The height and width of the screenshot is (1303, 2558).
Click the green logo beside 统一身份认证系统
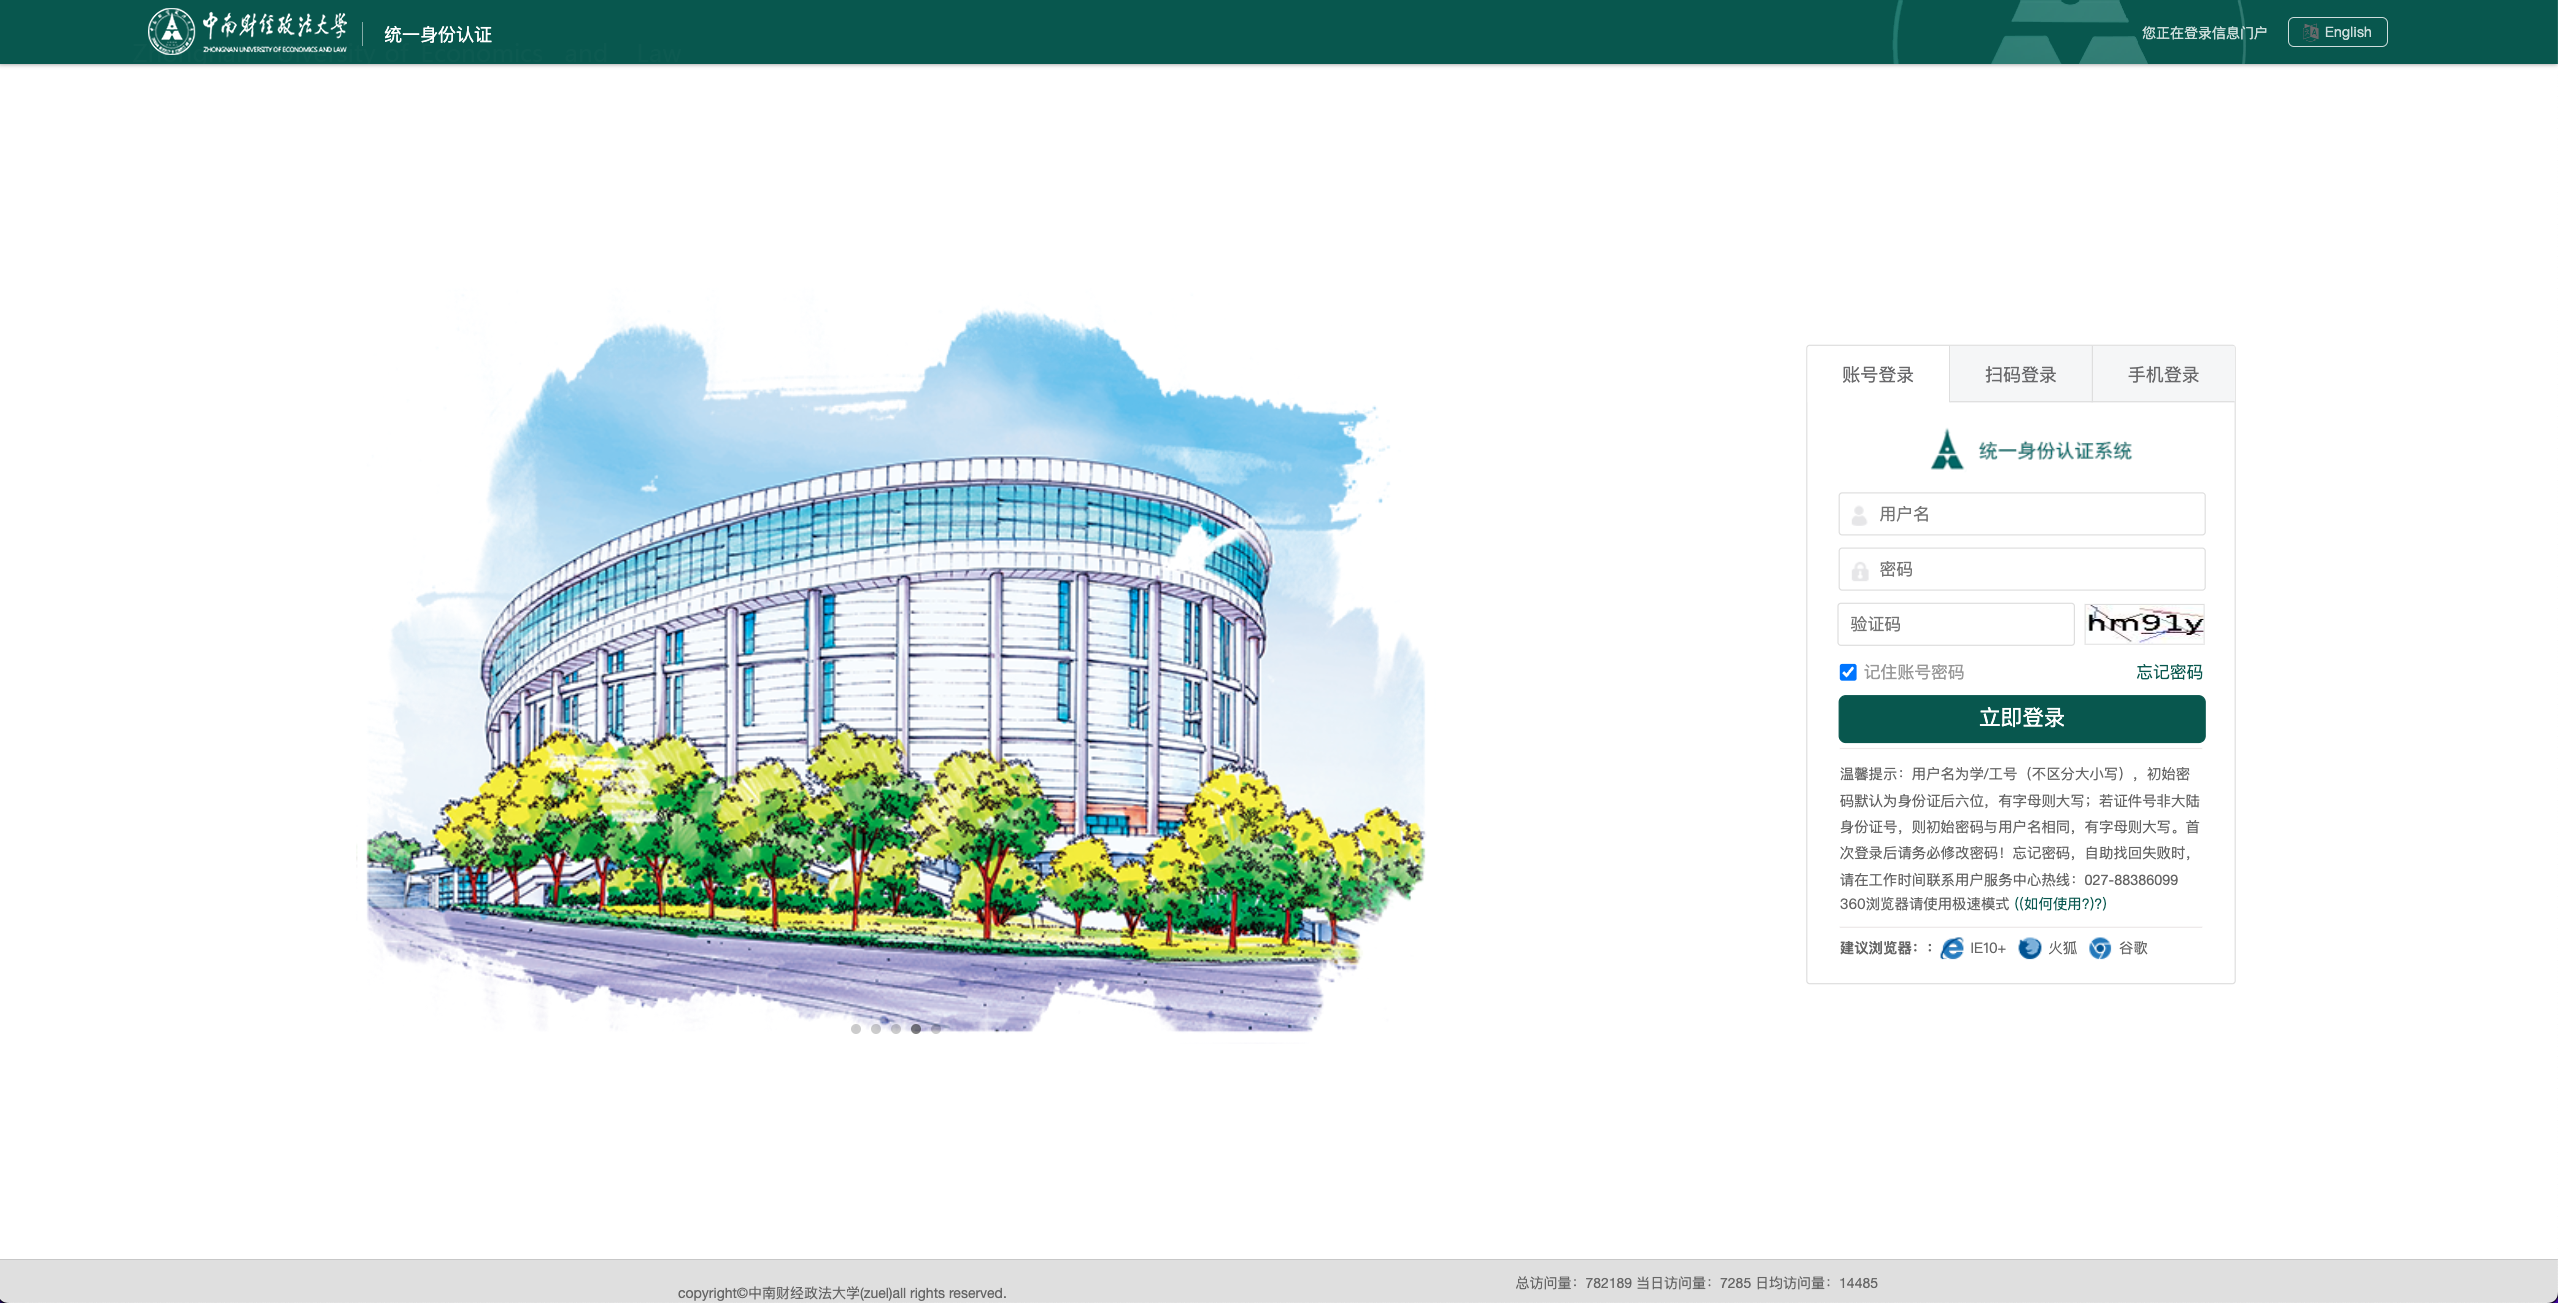tap(1946, 450)
